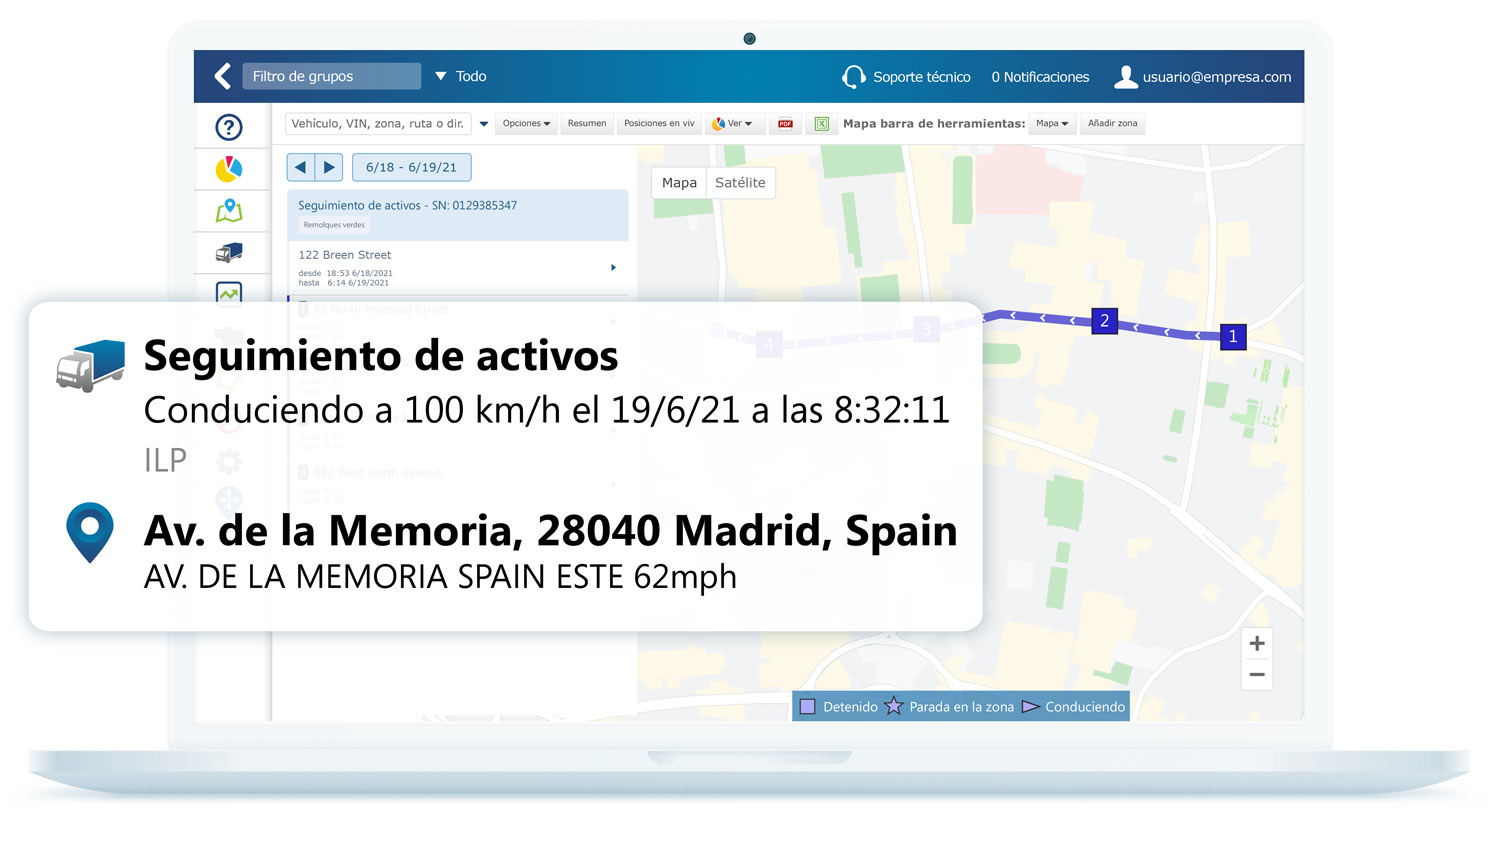Click the Remolques verdes tag
Screen dimensions: 1496x842
click(x=334, y=225)
